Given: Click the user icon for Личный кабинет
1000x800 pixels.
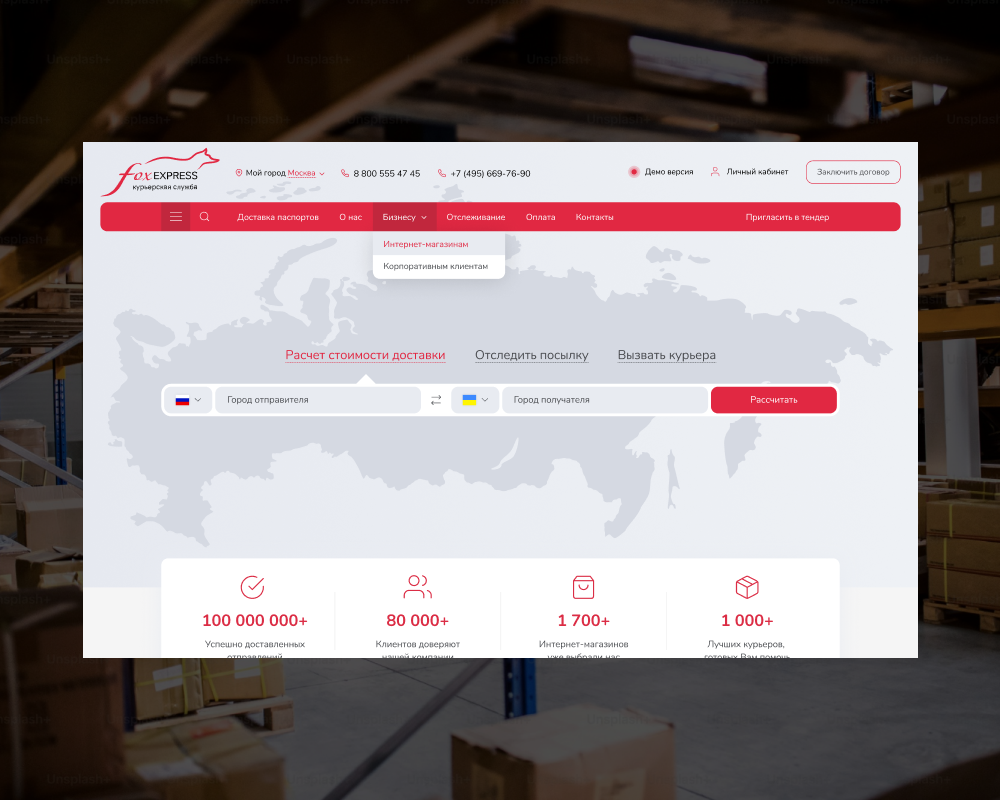Looking at the screenshot, I should [716, 172].
